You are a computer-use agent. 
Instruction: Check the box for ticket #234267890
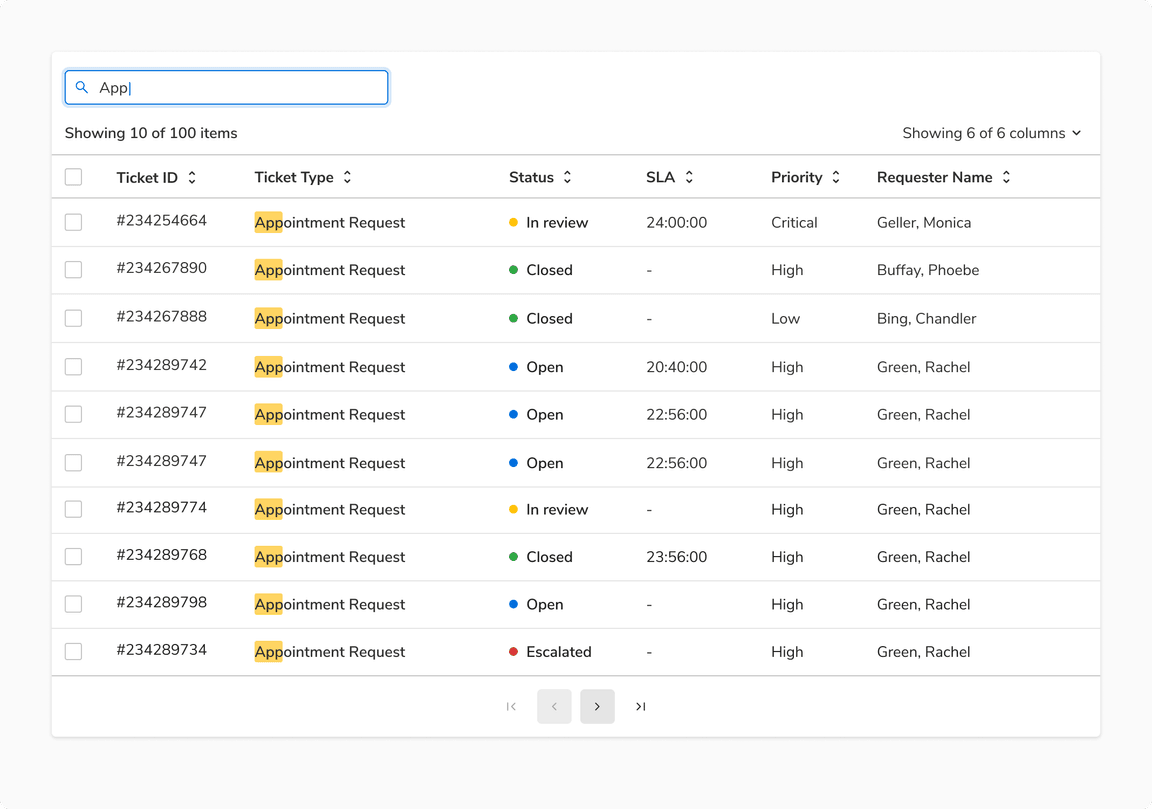73,270
